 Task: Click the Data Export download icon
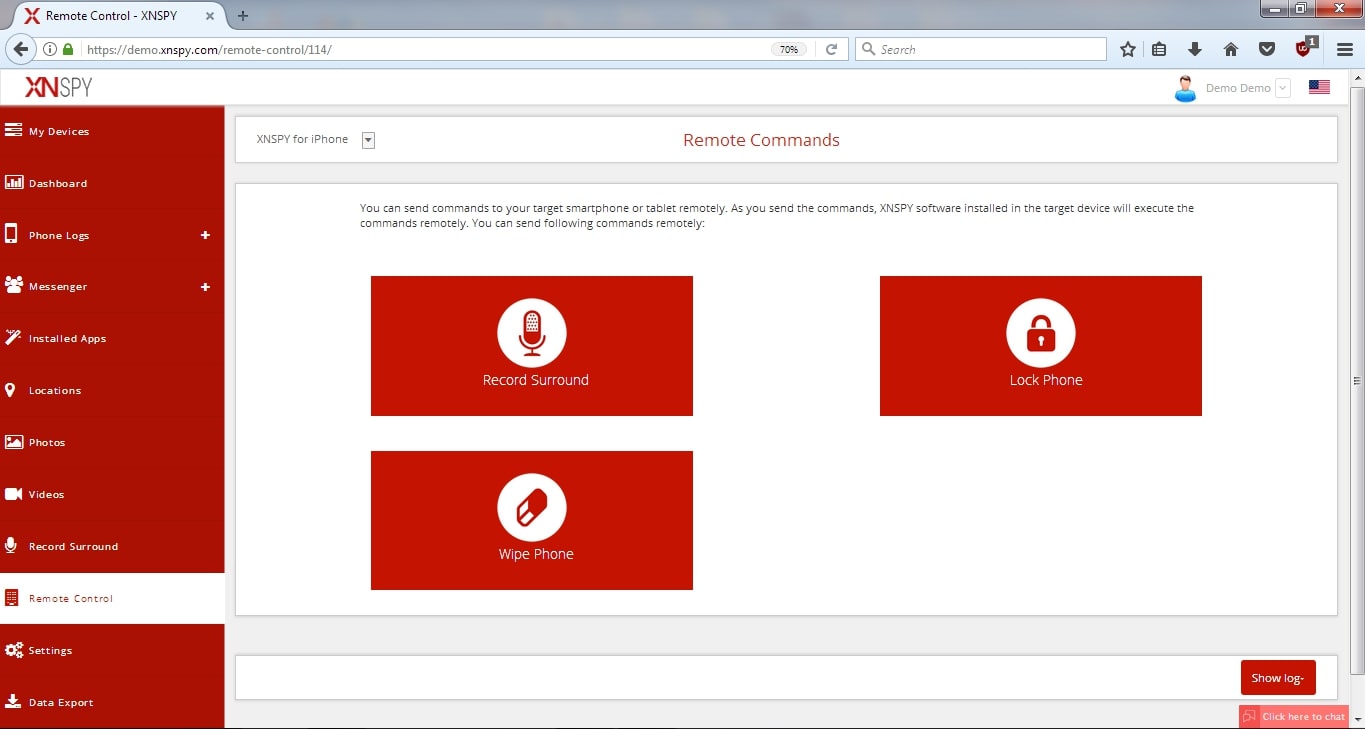[x=13, y=701]
